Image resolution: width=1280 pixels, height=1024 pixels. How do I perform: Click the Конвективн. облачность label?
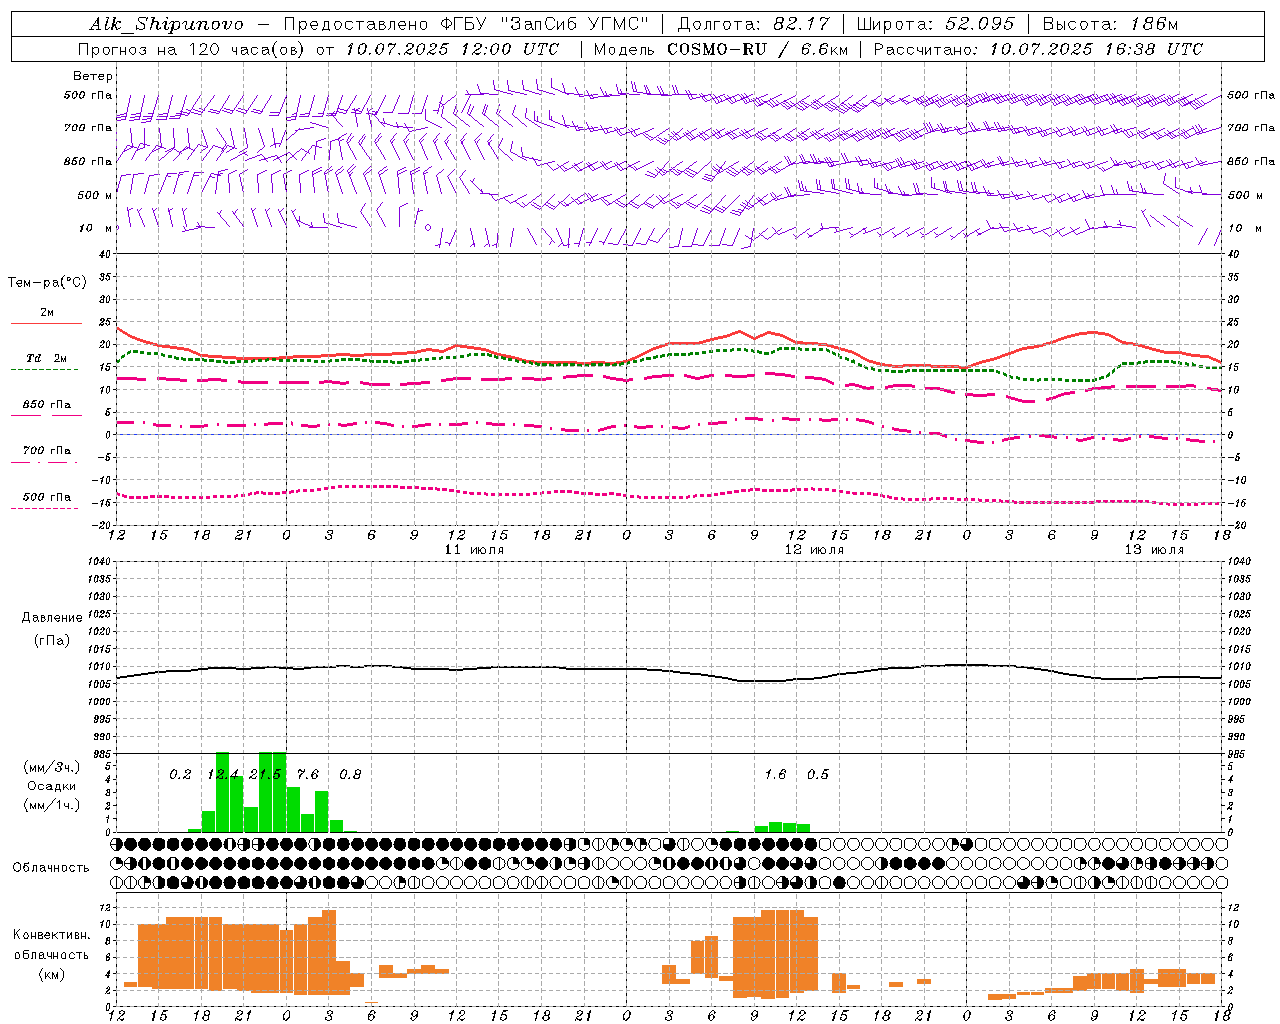[x=51, y=945]
